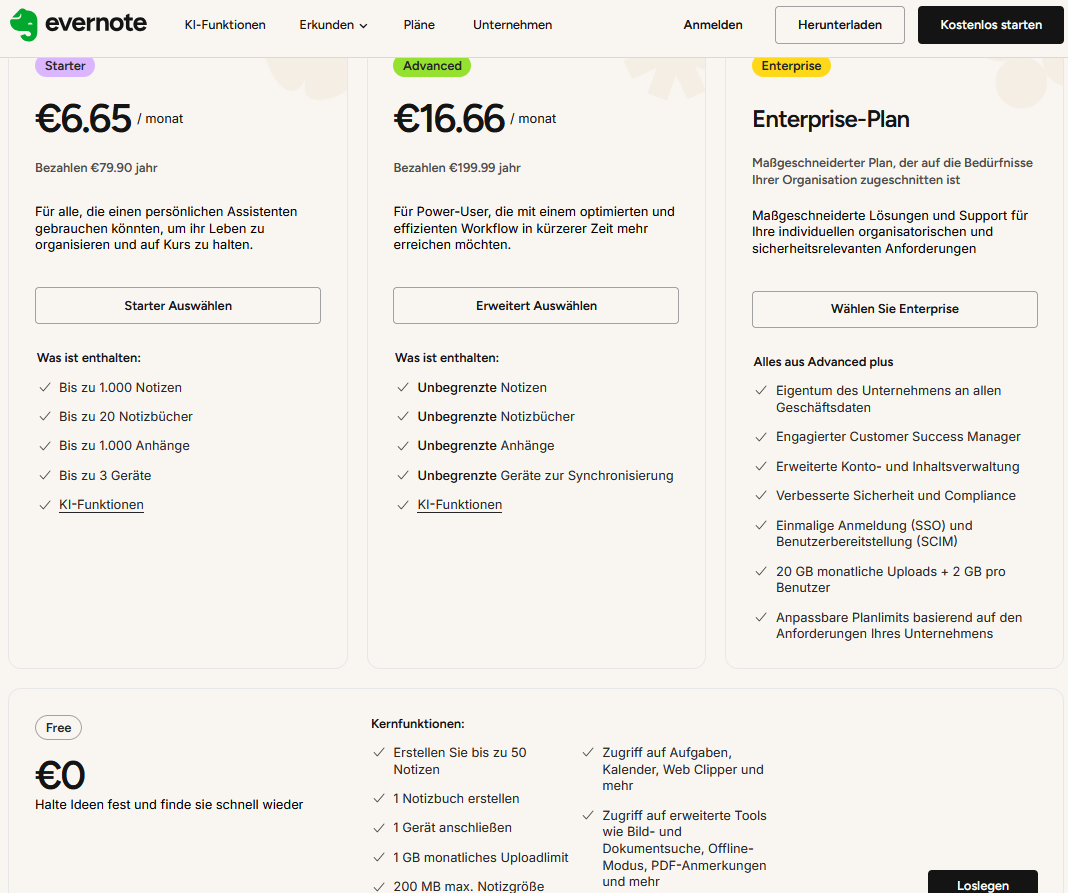Click '1 Gerät anschließen' feature

click(452, 828)
